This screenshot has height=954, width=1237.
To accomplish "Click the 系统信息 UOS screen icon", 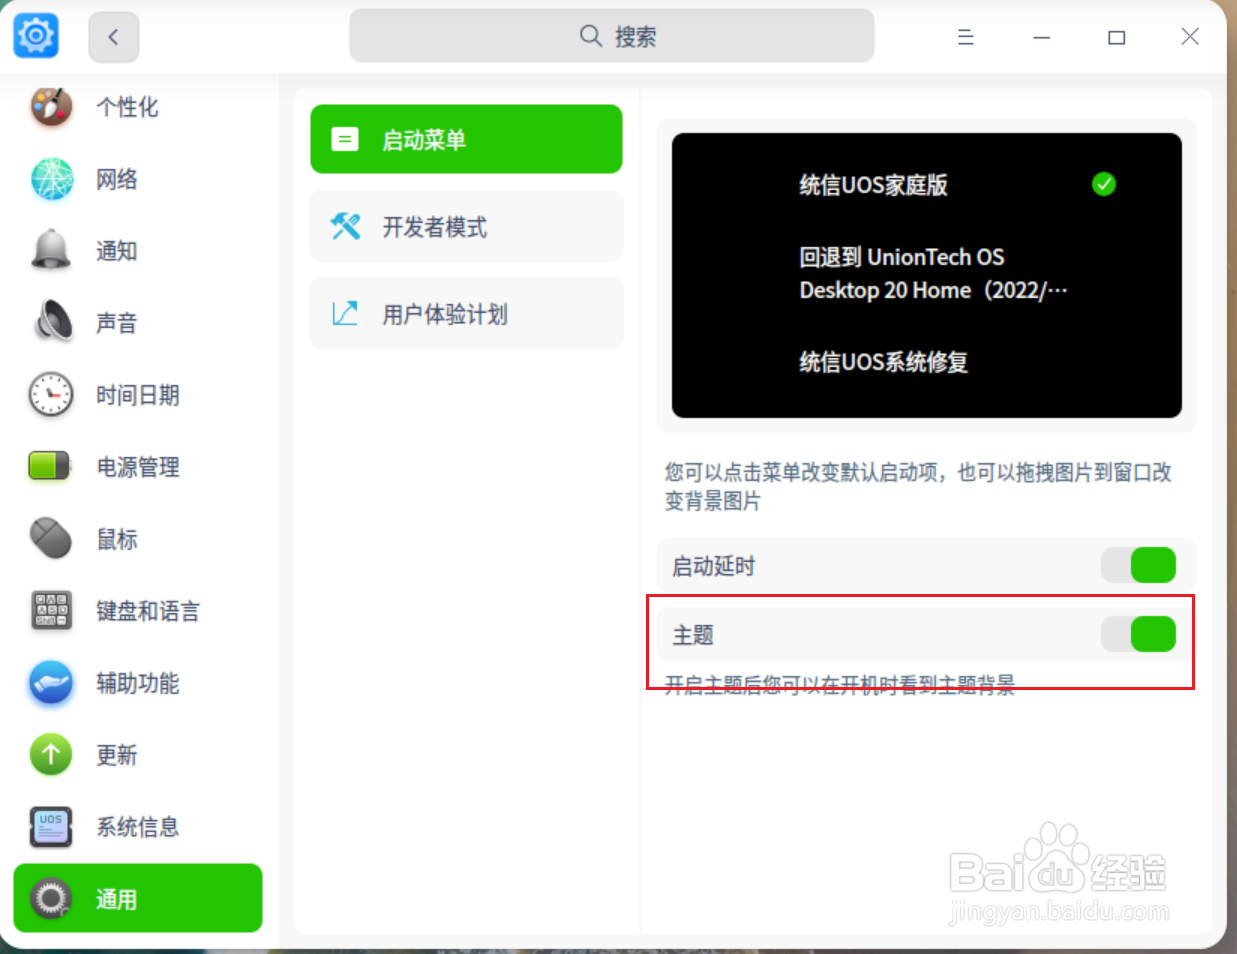I will point(51,827).
